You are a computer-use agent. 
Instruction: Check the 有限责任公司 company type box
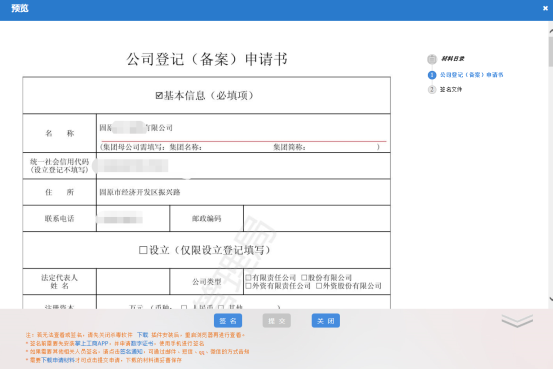coord(248,277)
